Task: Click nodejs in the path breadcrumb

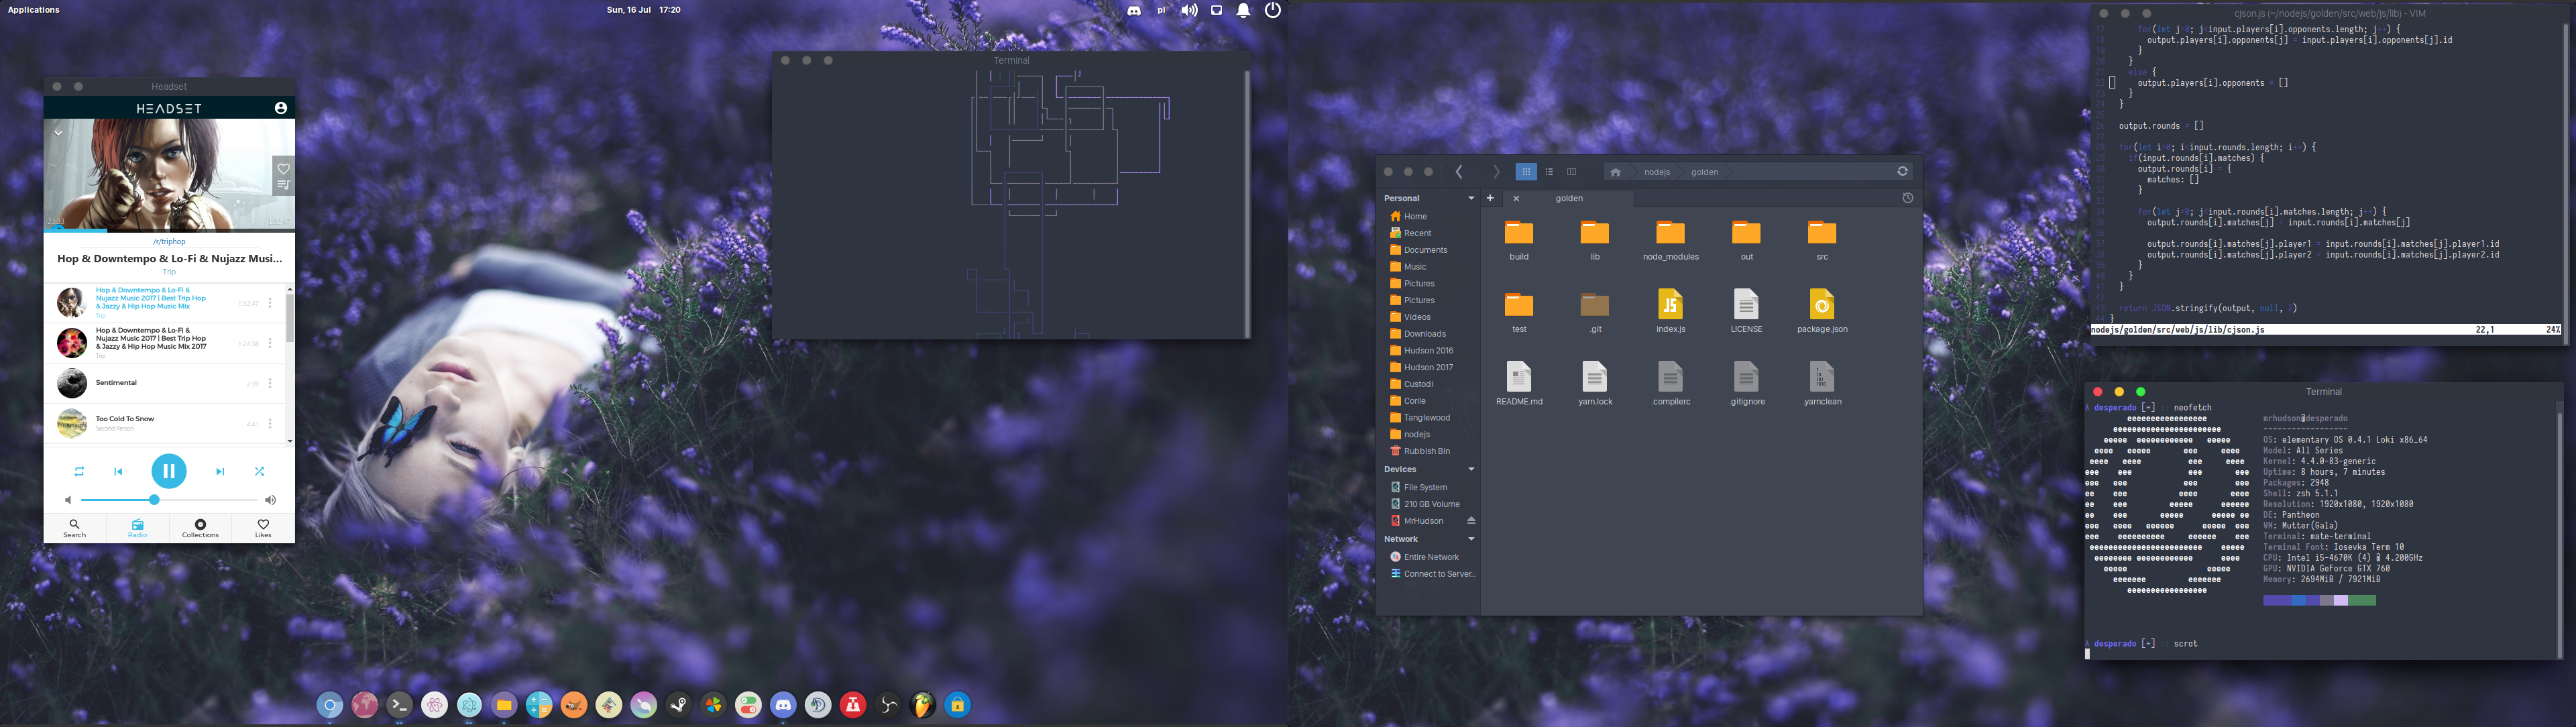Action: coord(1657,172)
